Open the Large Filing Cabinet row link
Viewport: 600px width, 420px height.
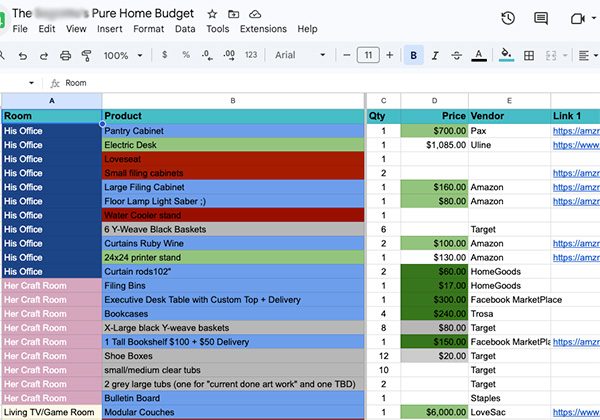576,187
